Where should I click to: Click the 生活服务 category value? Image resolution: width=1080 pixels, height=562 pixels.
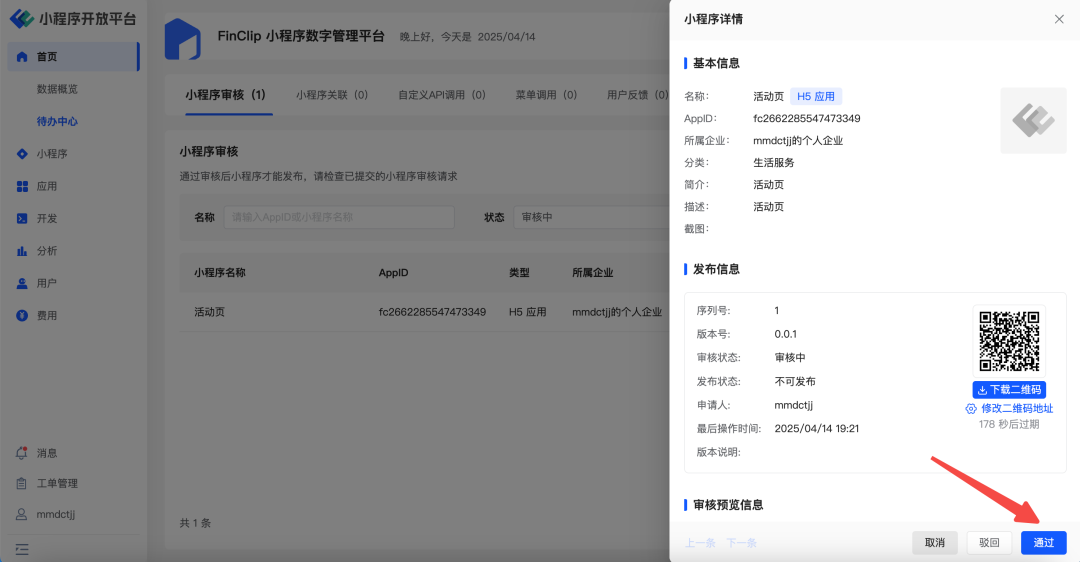tap(773, 163)
